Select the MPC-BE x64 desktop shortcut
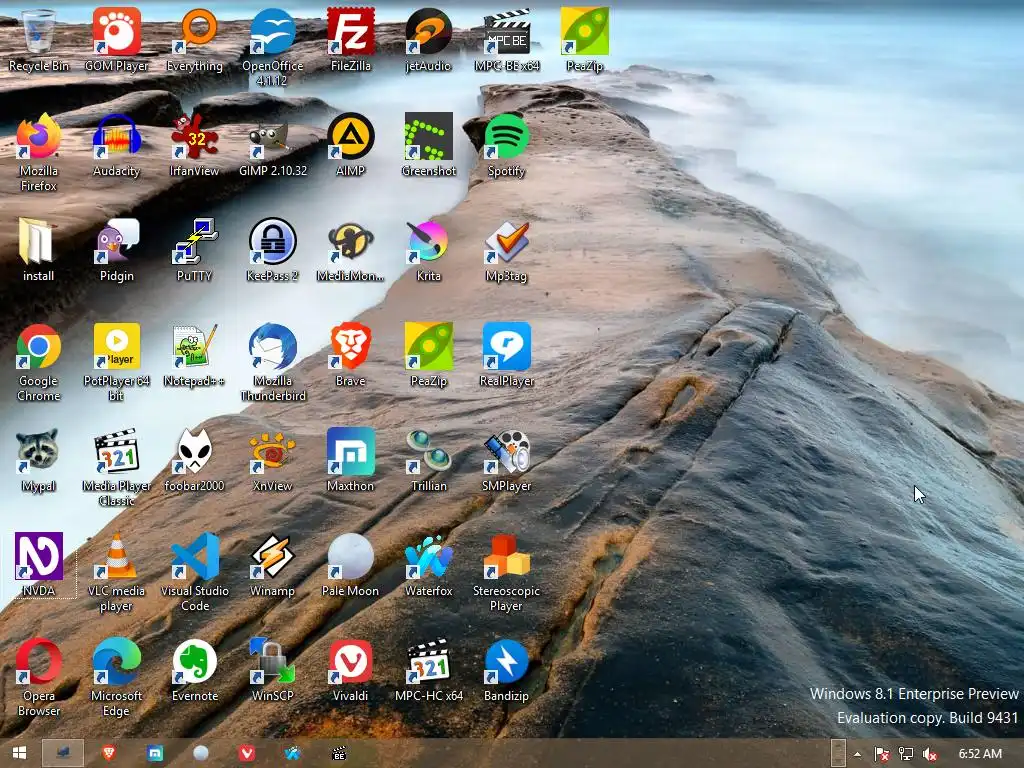The height and width of the screenshot is (768, 1024). pos(507,40)
